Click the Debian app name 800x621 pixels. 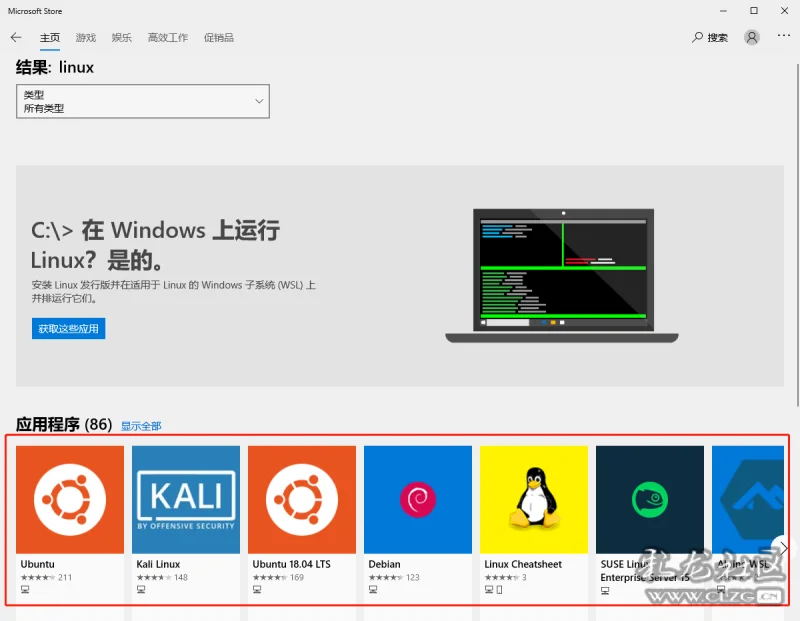pyautogui.click(x=384, y=564)
